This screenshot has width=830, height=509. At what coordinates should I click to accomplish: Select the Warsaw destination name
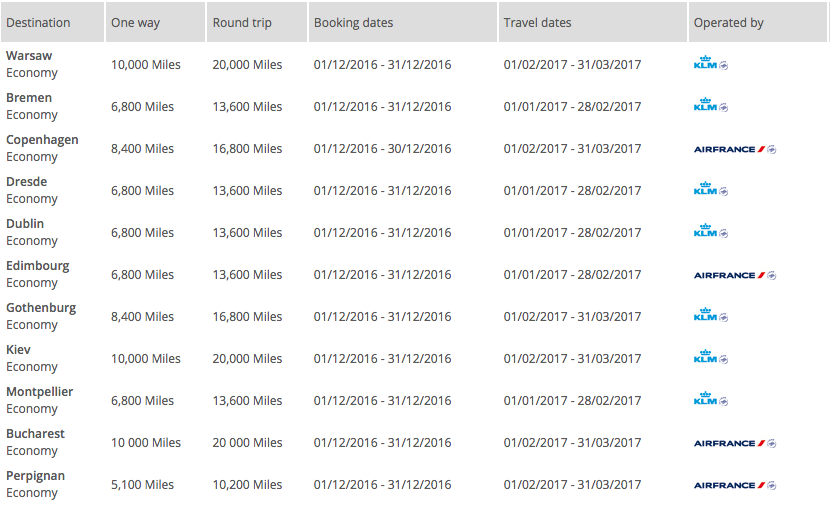tap(29, 56)
